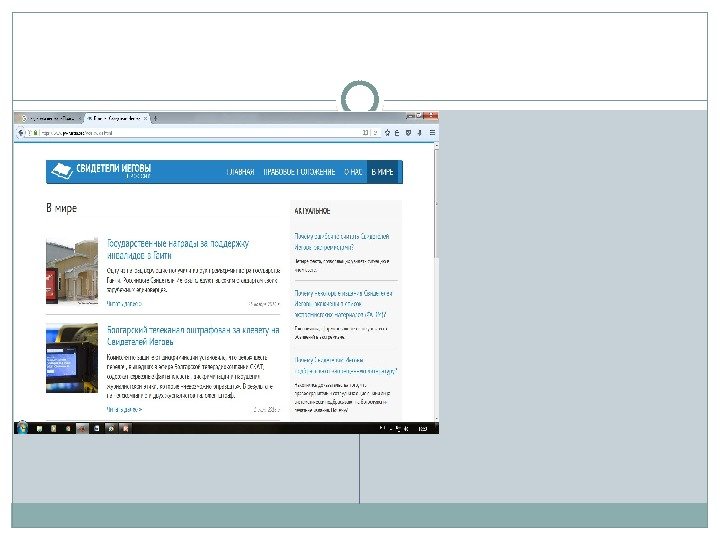Open a new tab with the plus button
The height and width of the screenshot is (540, 720).
click(155, 118)
